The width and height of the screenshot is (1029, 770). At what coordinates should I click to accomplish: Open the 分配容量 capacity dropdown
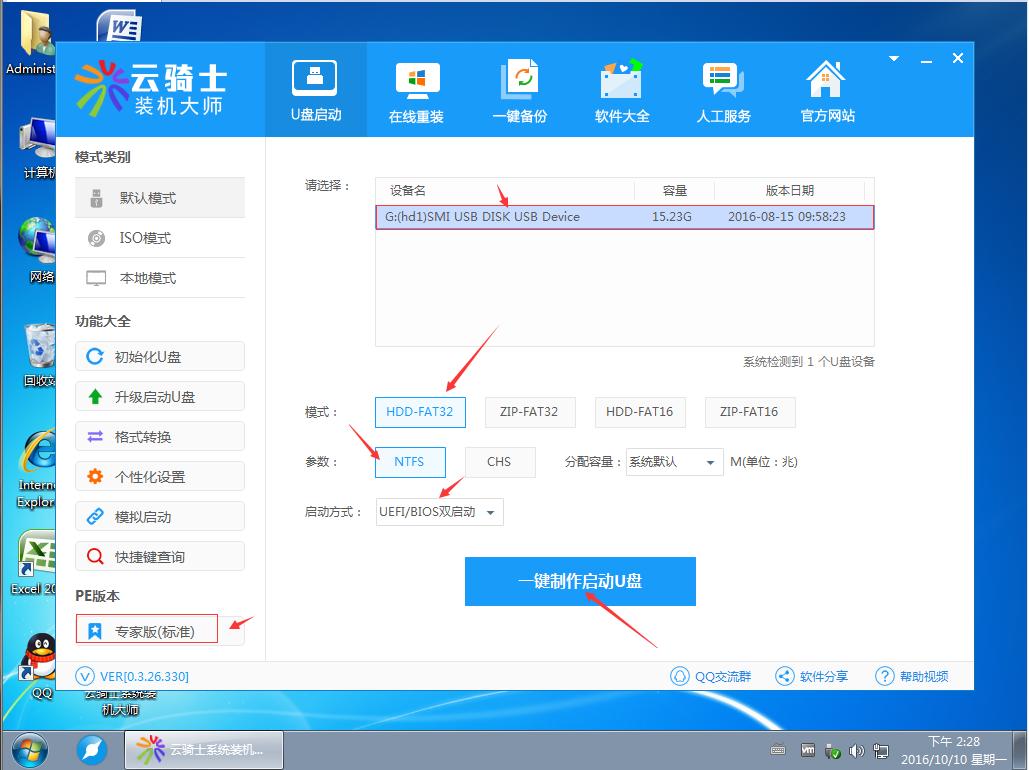click(674, 462)
